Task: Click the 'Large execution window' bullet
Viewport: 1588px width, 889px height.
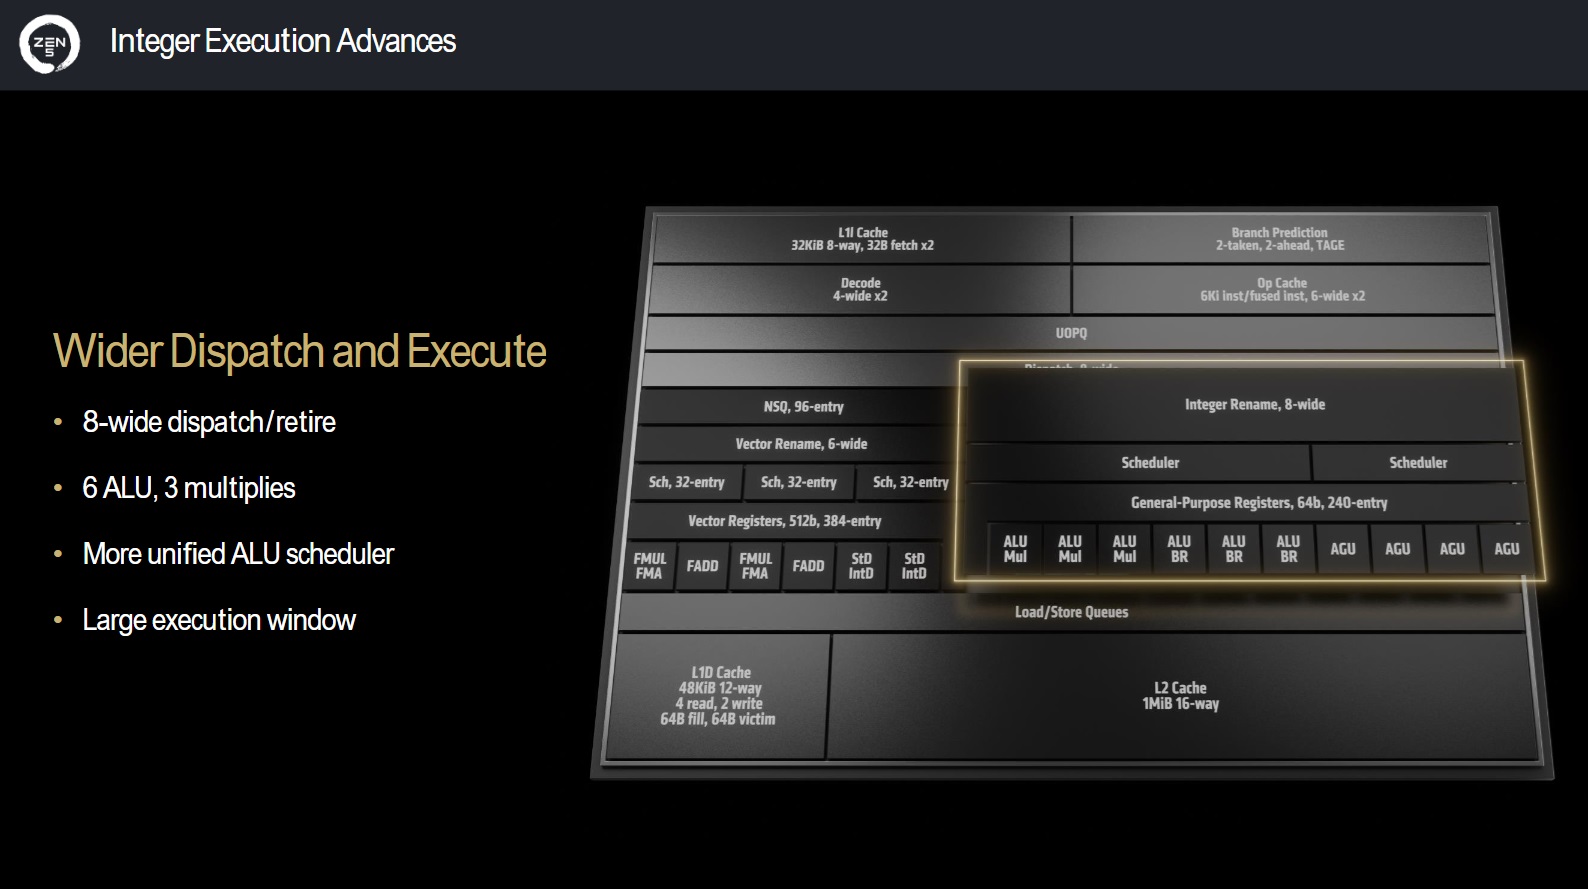Action: click(219, 620)
